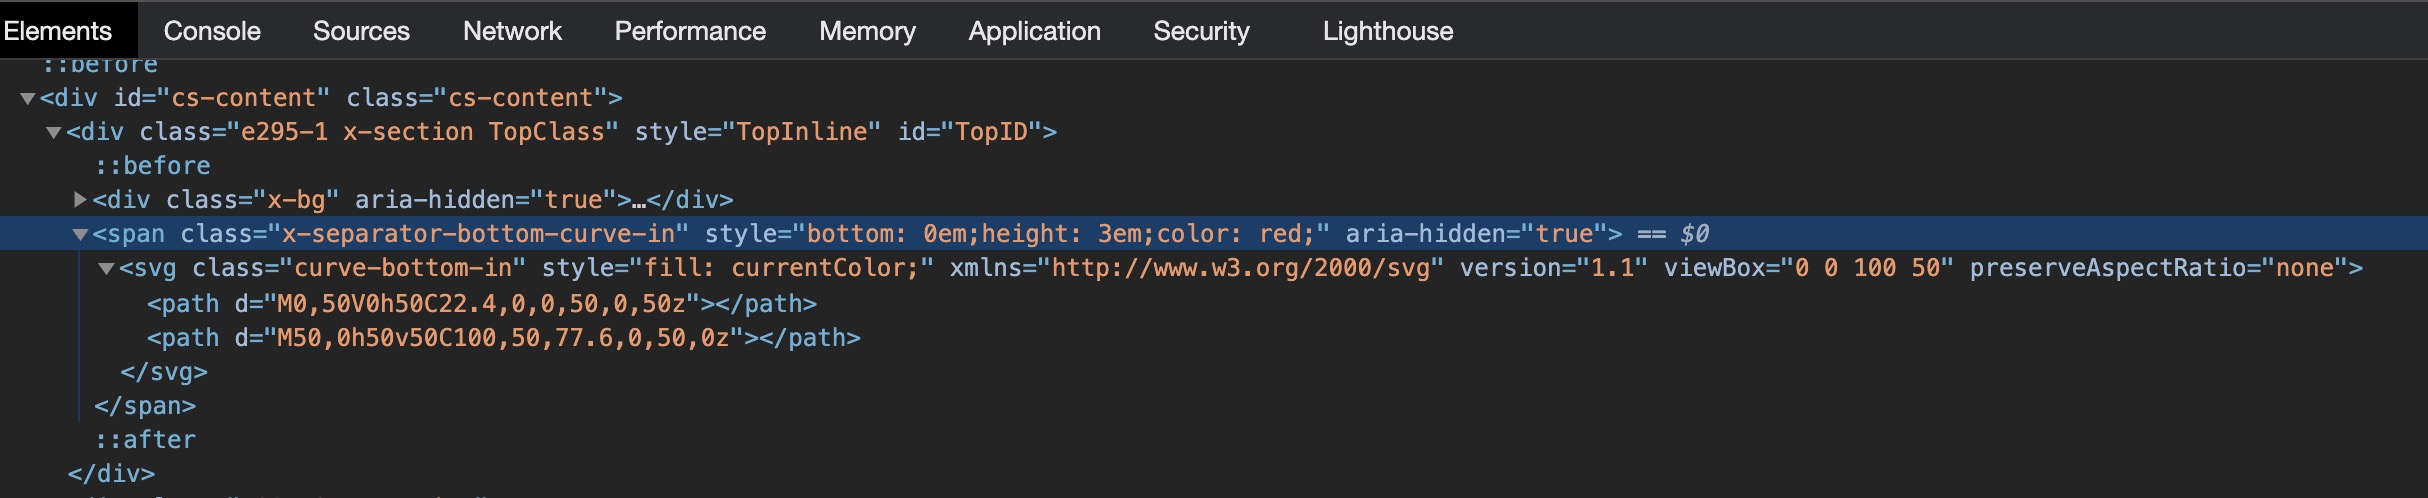Click the ::after pseudo-element line

(x=145, y=440)
